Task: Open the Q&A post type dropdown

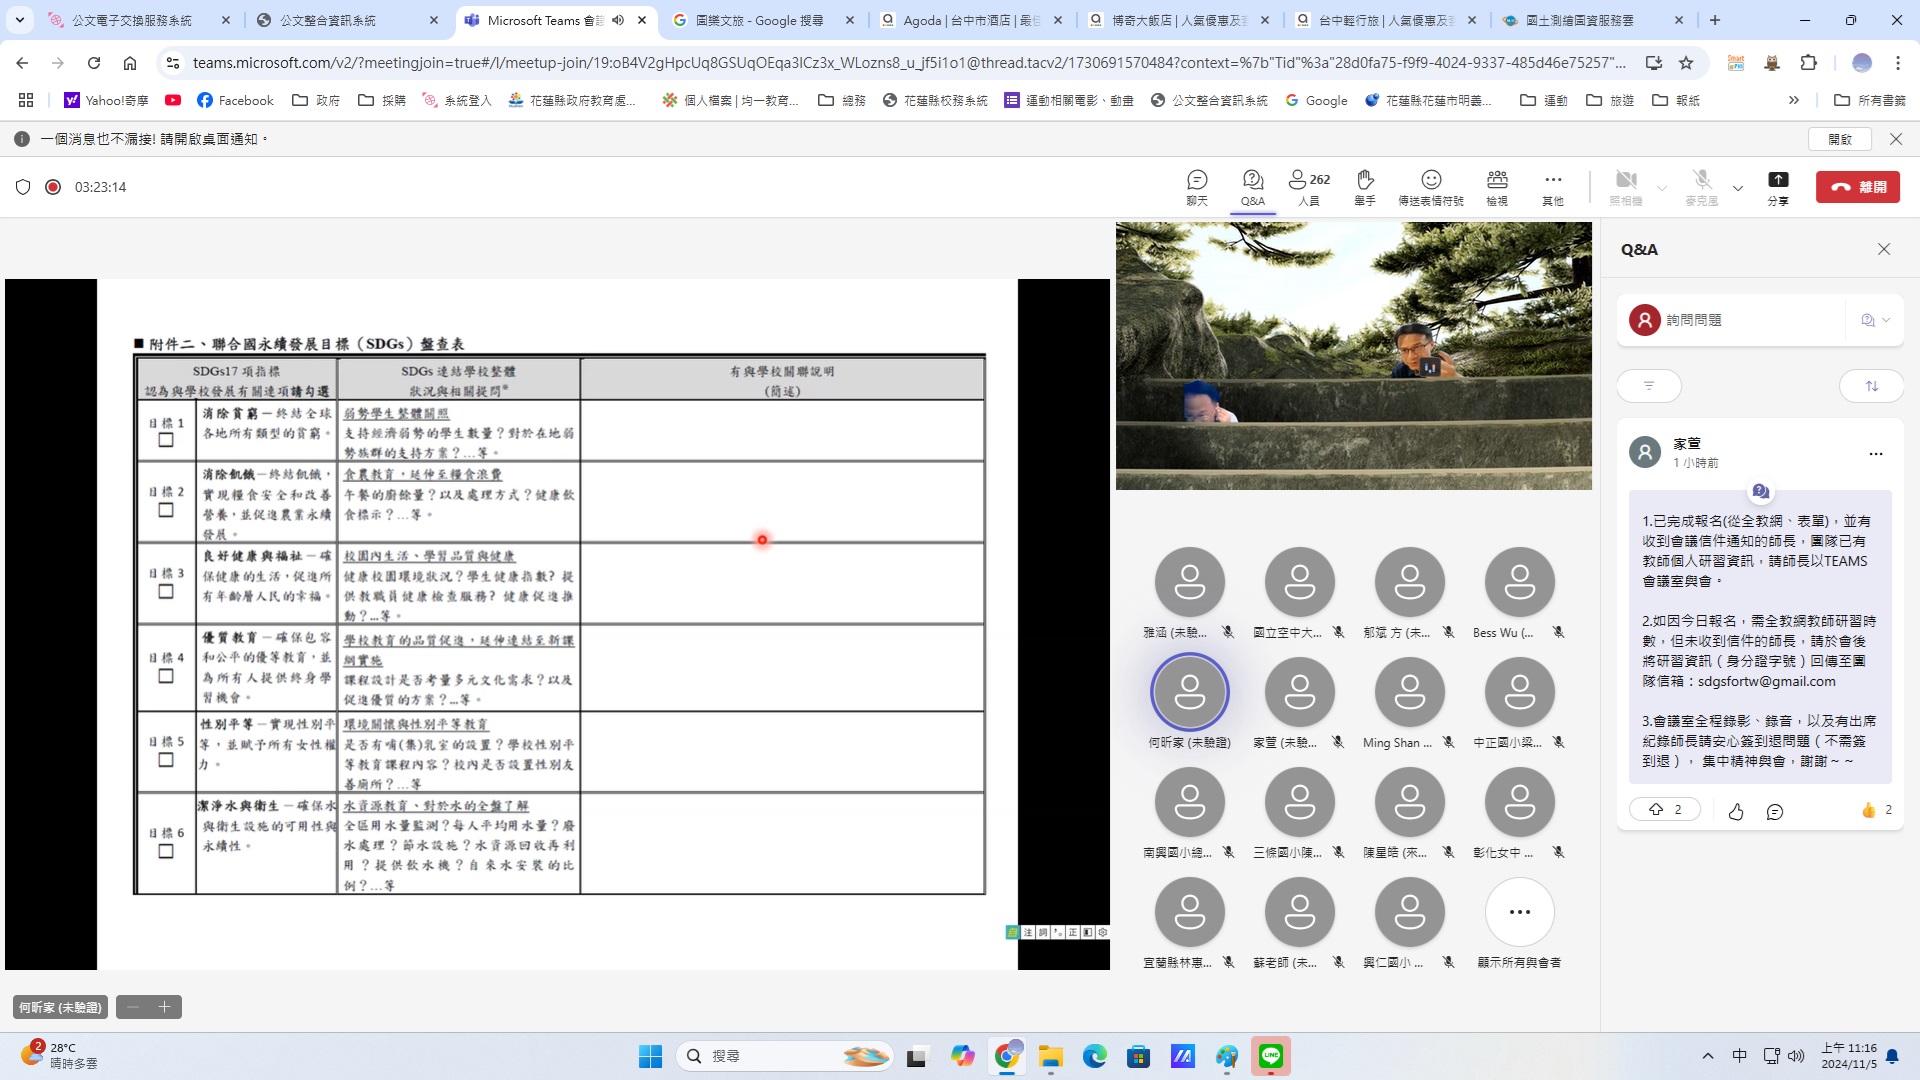Action: [1875, 320]
